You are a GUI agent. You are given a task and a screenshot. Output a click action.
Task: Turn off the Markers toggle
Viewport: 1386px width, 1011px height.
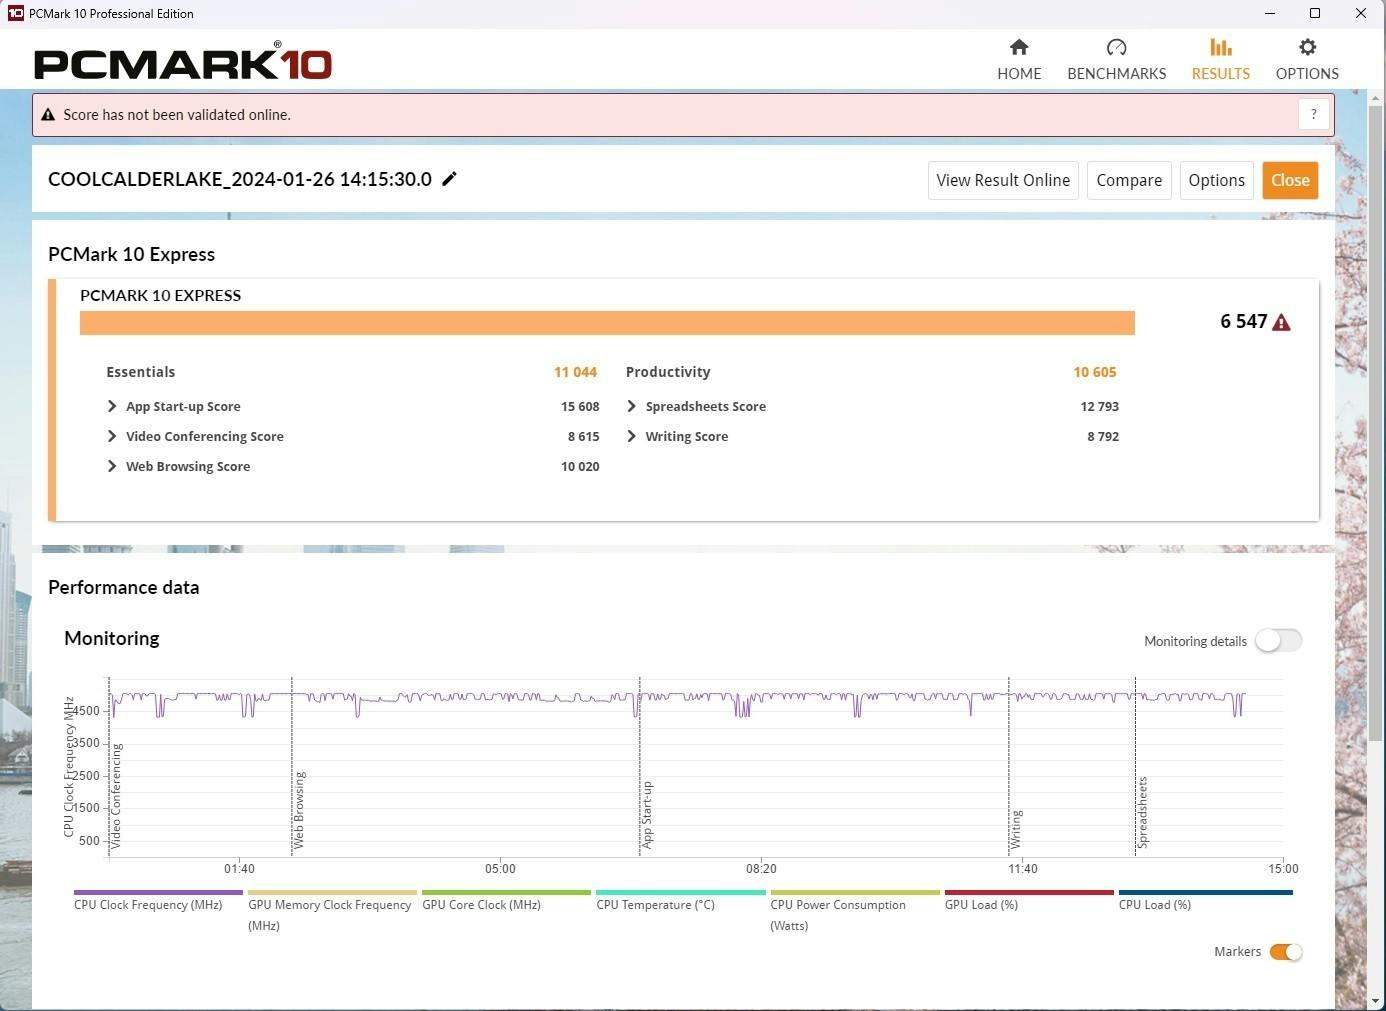[1285, 952]
